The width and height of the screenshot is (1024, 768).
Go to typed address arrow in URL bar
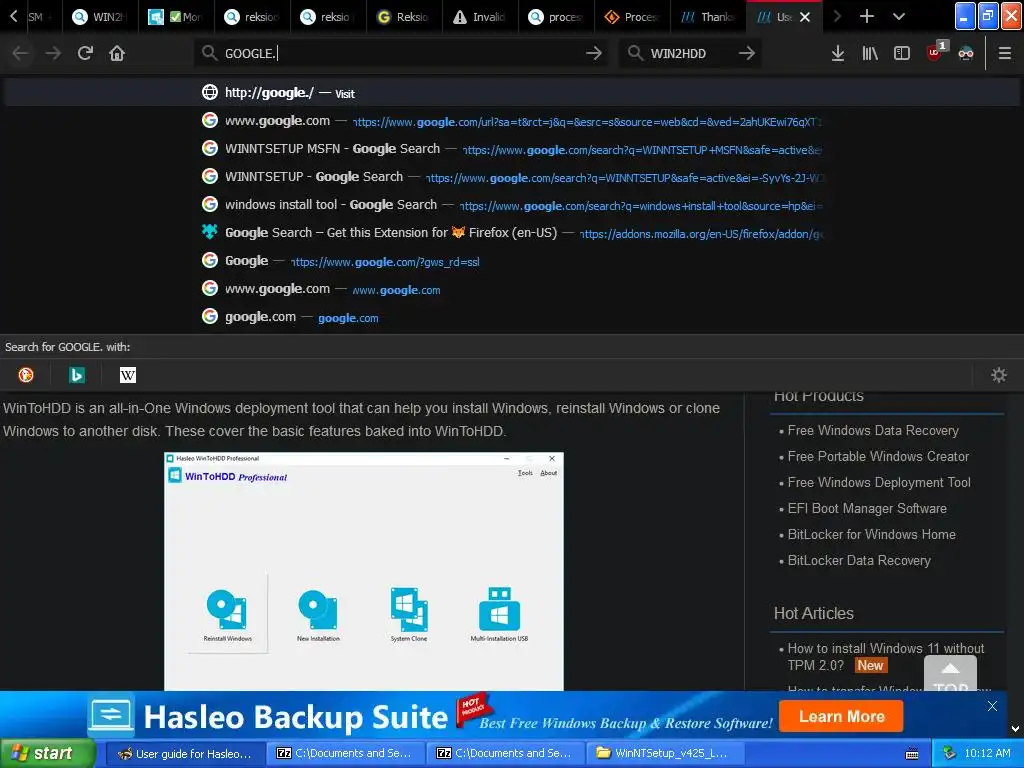pos(594,53)
